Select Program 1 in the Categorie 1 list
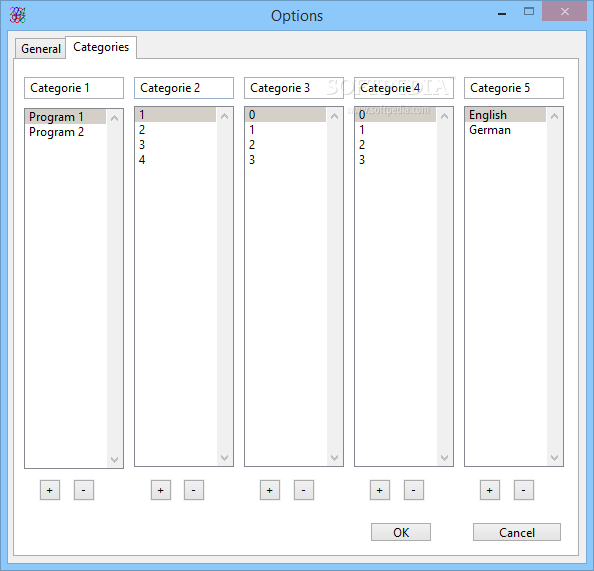Screen dimensions: 594x571 [x=66, y=117]
